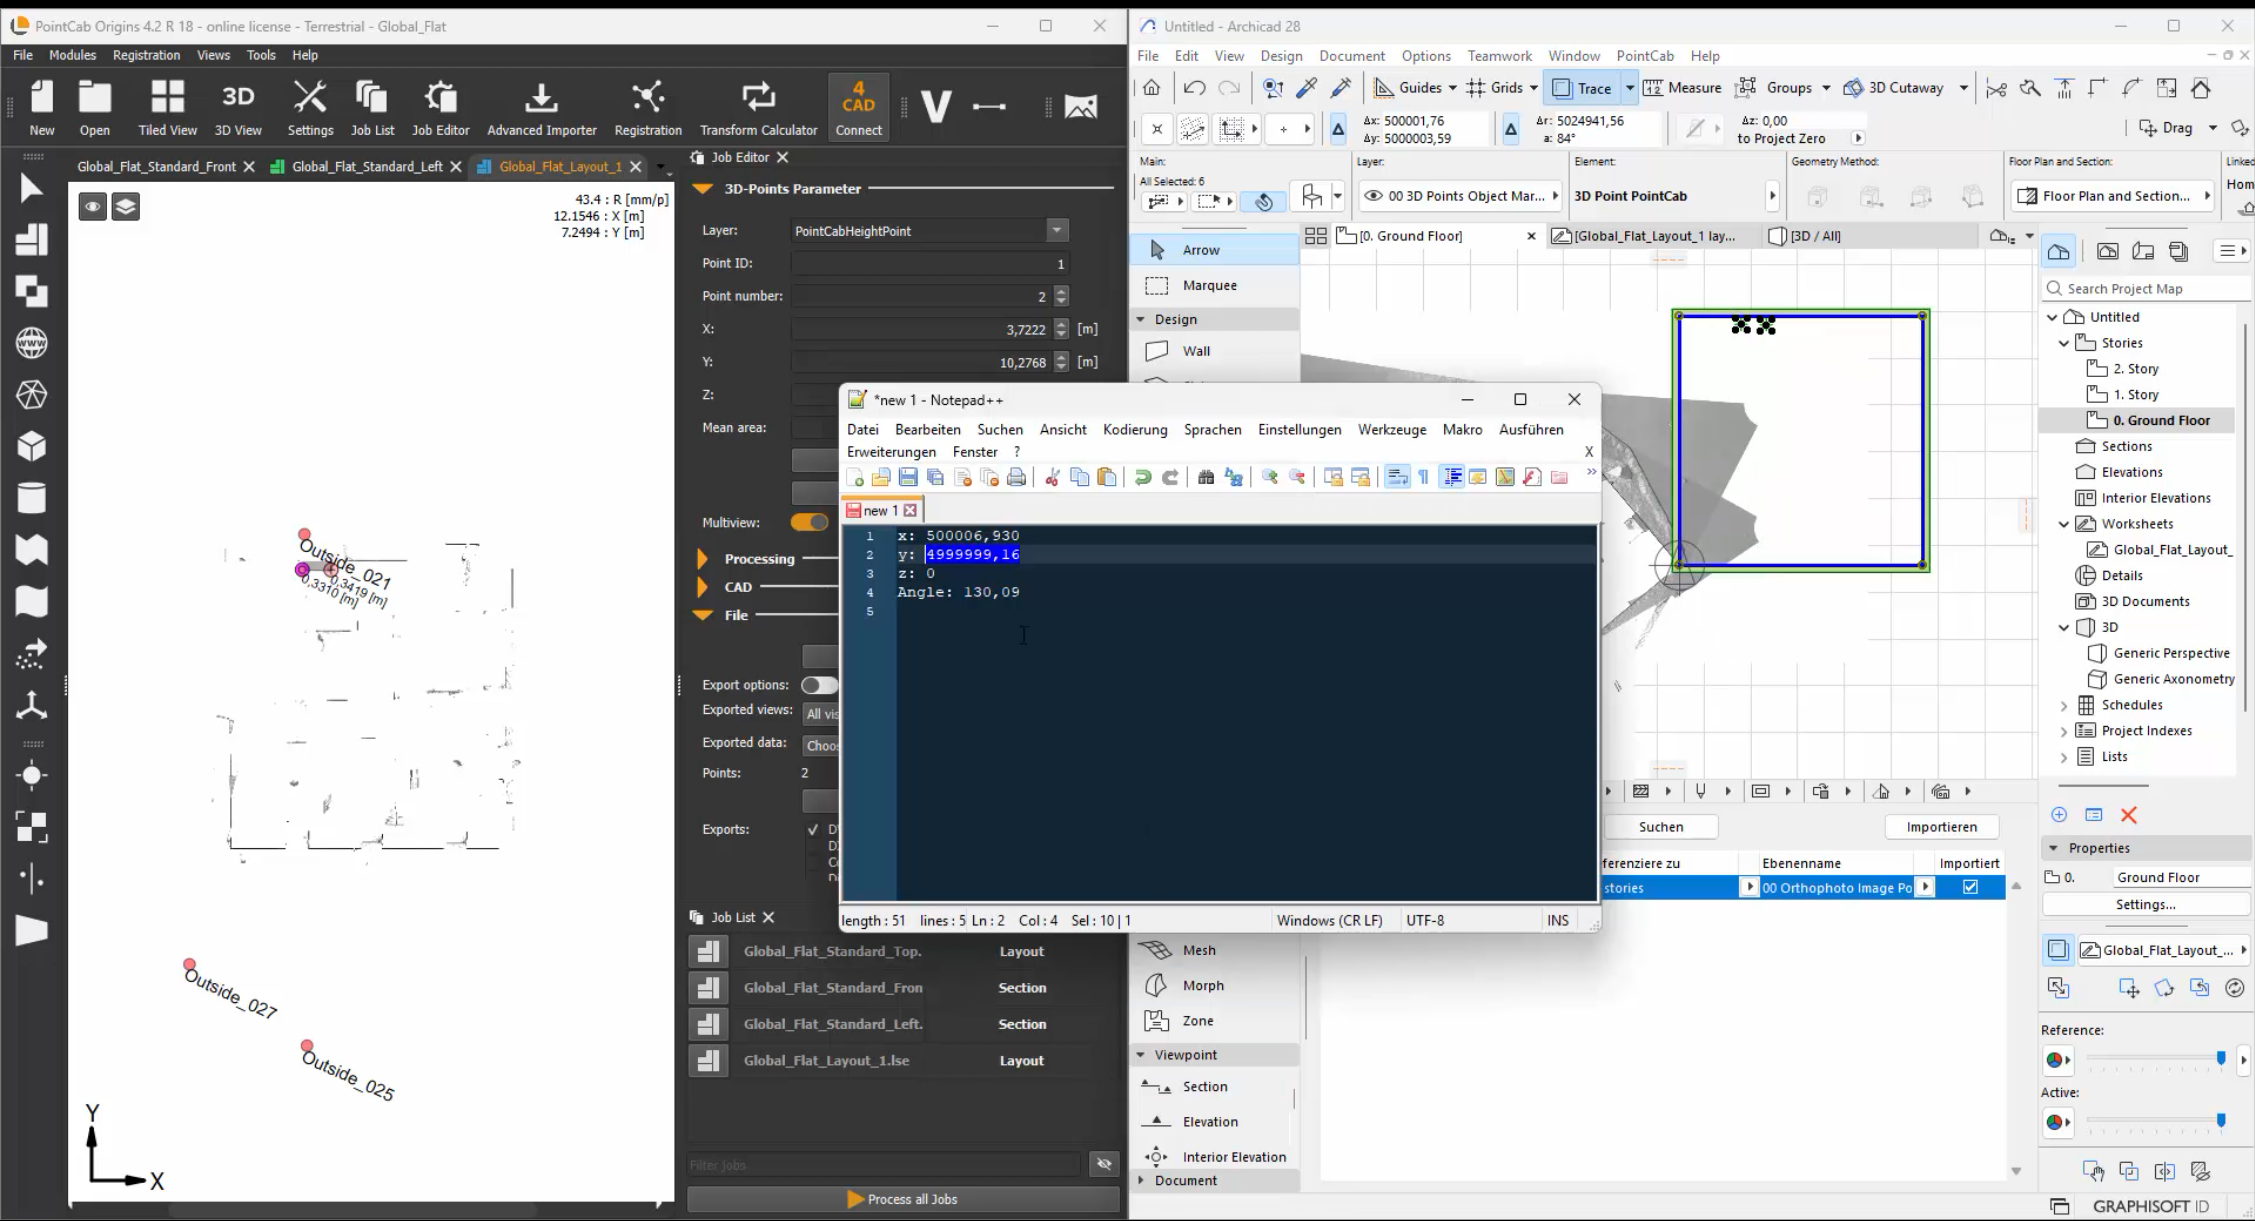Viewport: 2255px width, 1221px height.
Task: Click the Measure tool in Archicad toolbar
Action: click(1682, 88)
